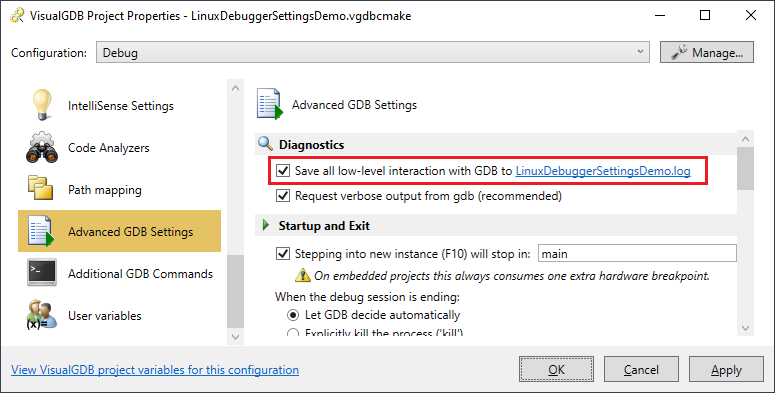Click the IntelliSense Settings lightbulb icon
This screenshot has width=775, height=393.
pos(42,105)
